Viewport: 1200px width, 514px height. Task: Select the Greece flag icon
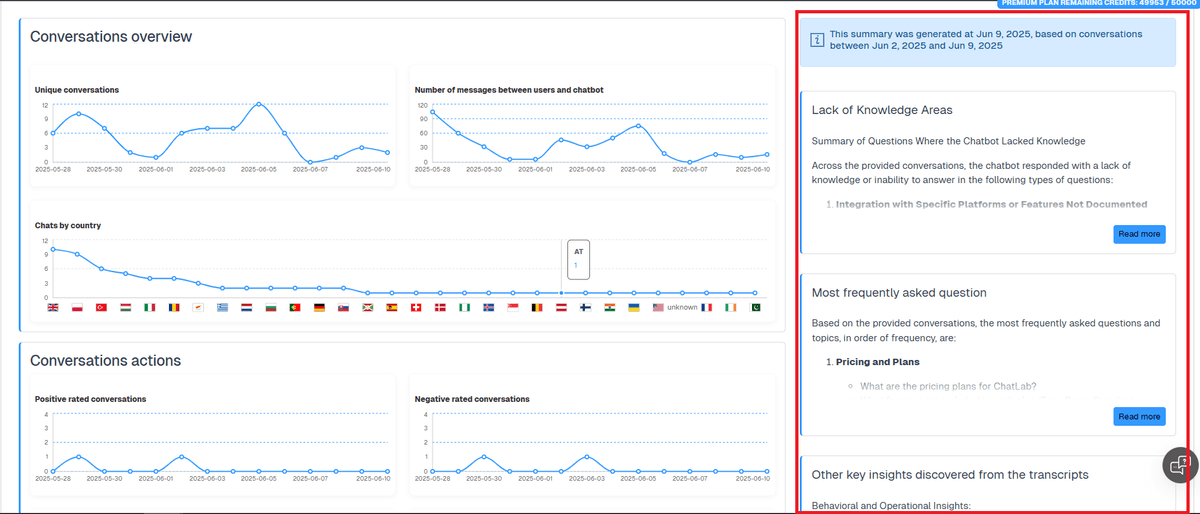tap(222, 308)
